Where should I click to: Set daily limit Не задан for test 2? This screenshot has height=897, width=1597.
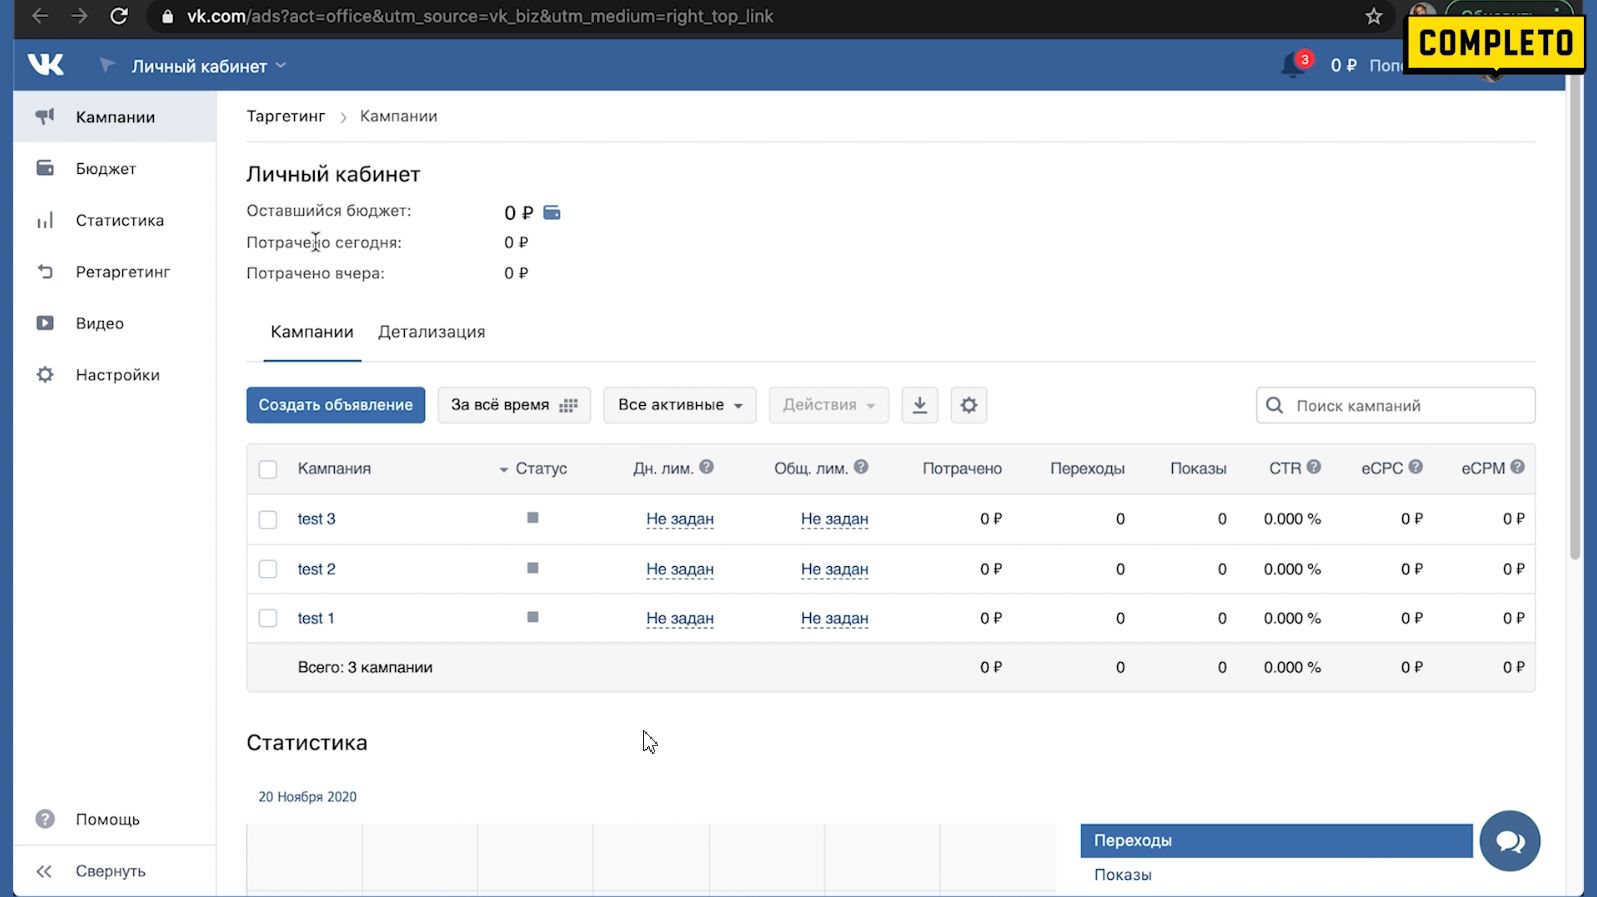[x=680, y=569]
